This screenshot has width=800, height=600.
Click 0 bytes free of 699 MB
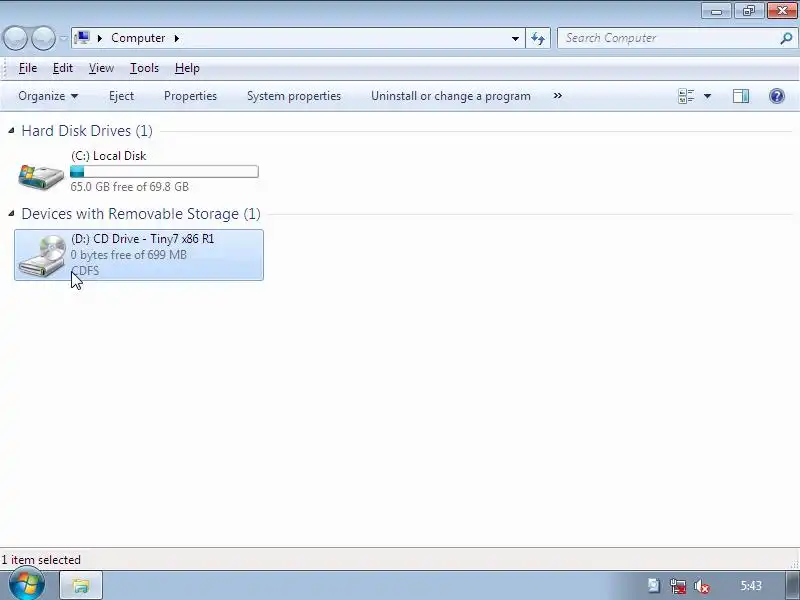pyautogui.click(x=129, y=255)
